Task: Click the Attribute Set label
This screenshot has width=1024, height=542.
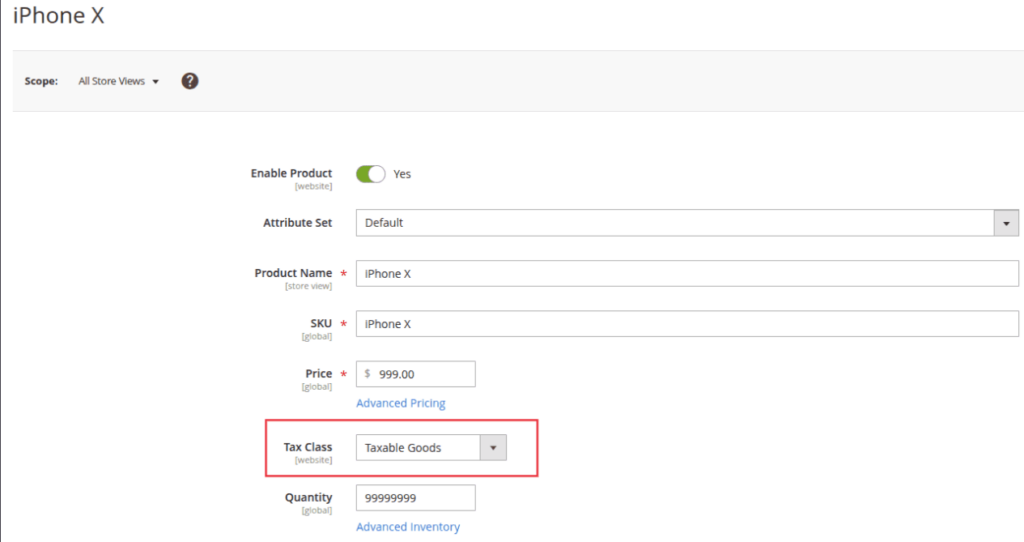Action: (298, 223)
